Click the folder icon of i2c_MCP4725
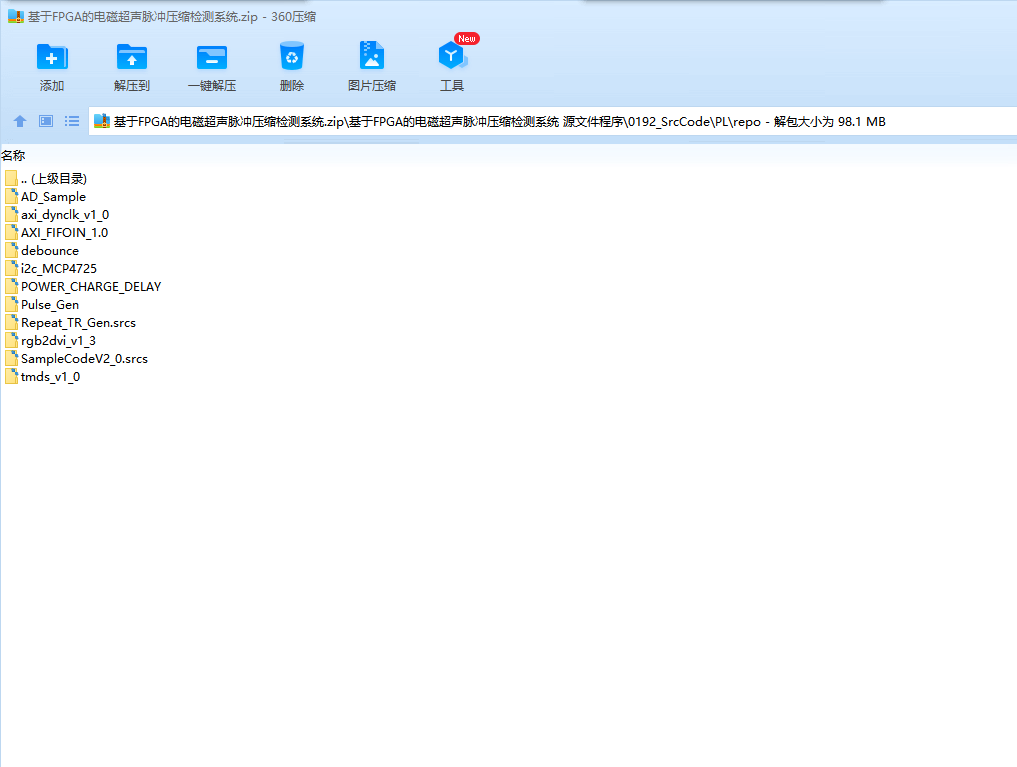The width and height of the screenshot is (1017, 767). pos(11,268)
